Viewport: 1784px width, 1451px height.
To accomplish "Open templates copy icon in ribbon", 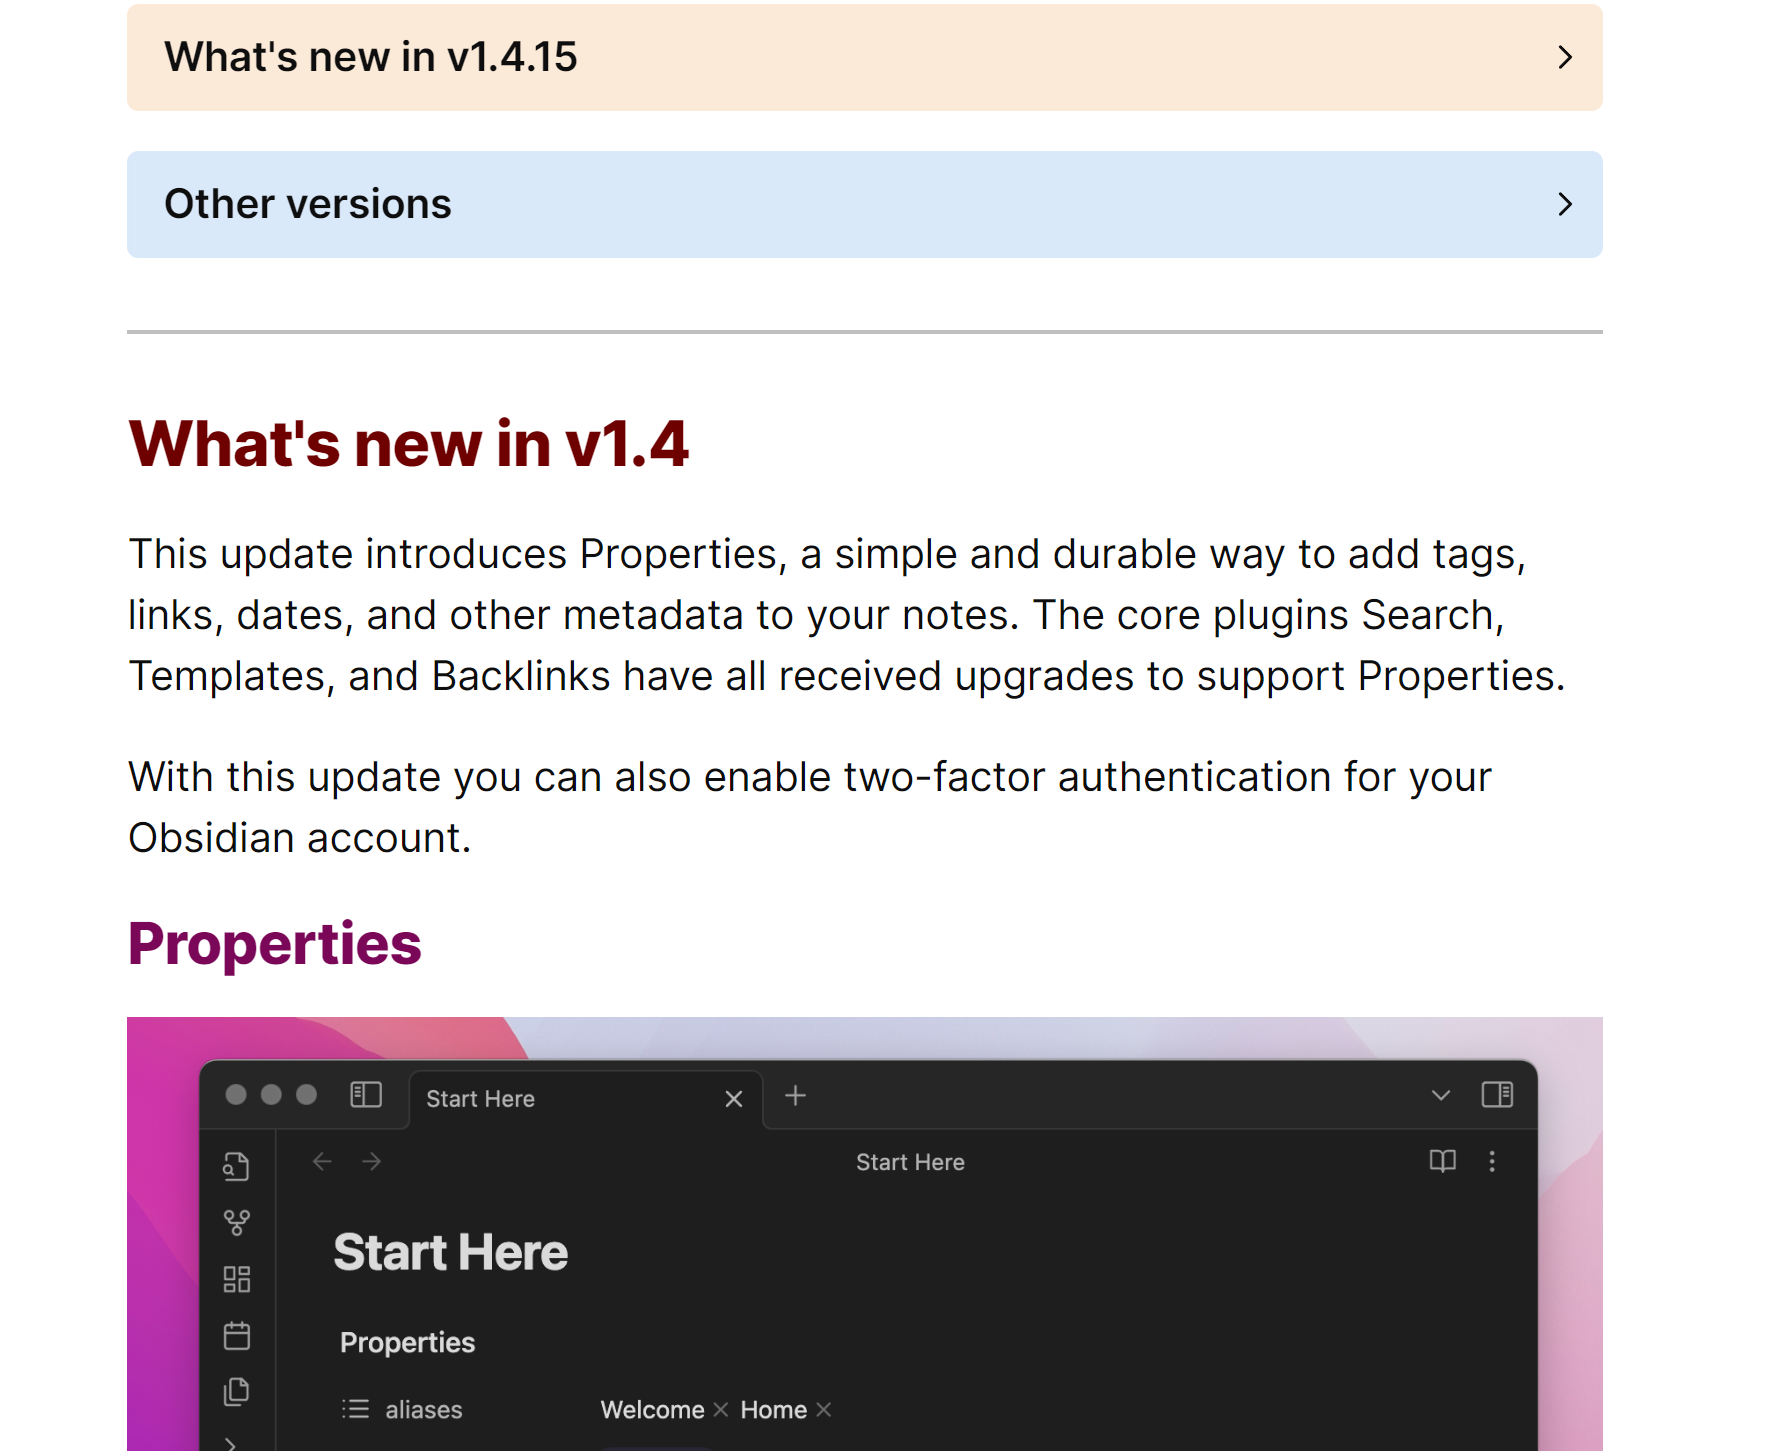I will point(237,1392).
